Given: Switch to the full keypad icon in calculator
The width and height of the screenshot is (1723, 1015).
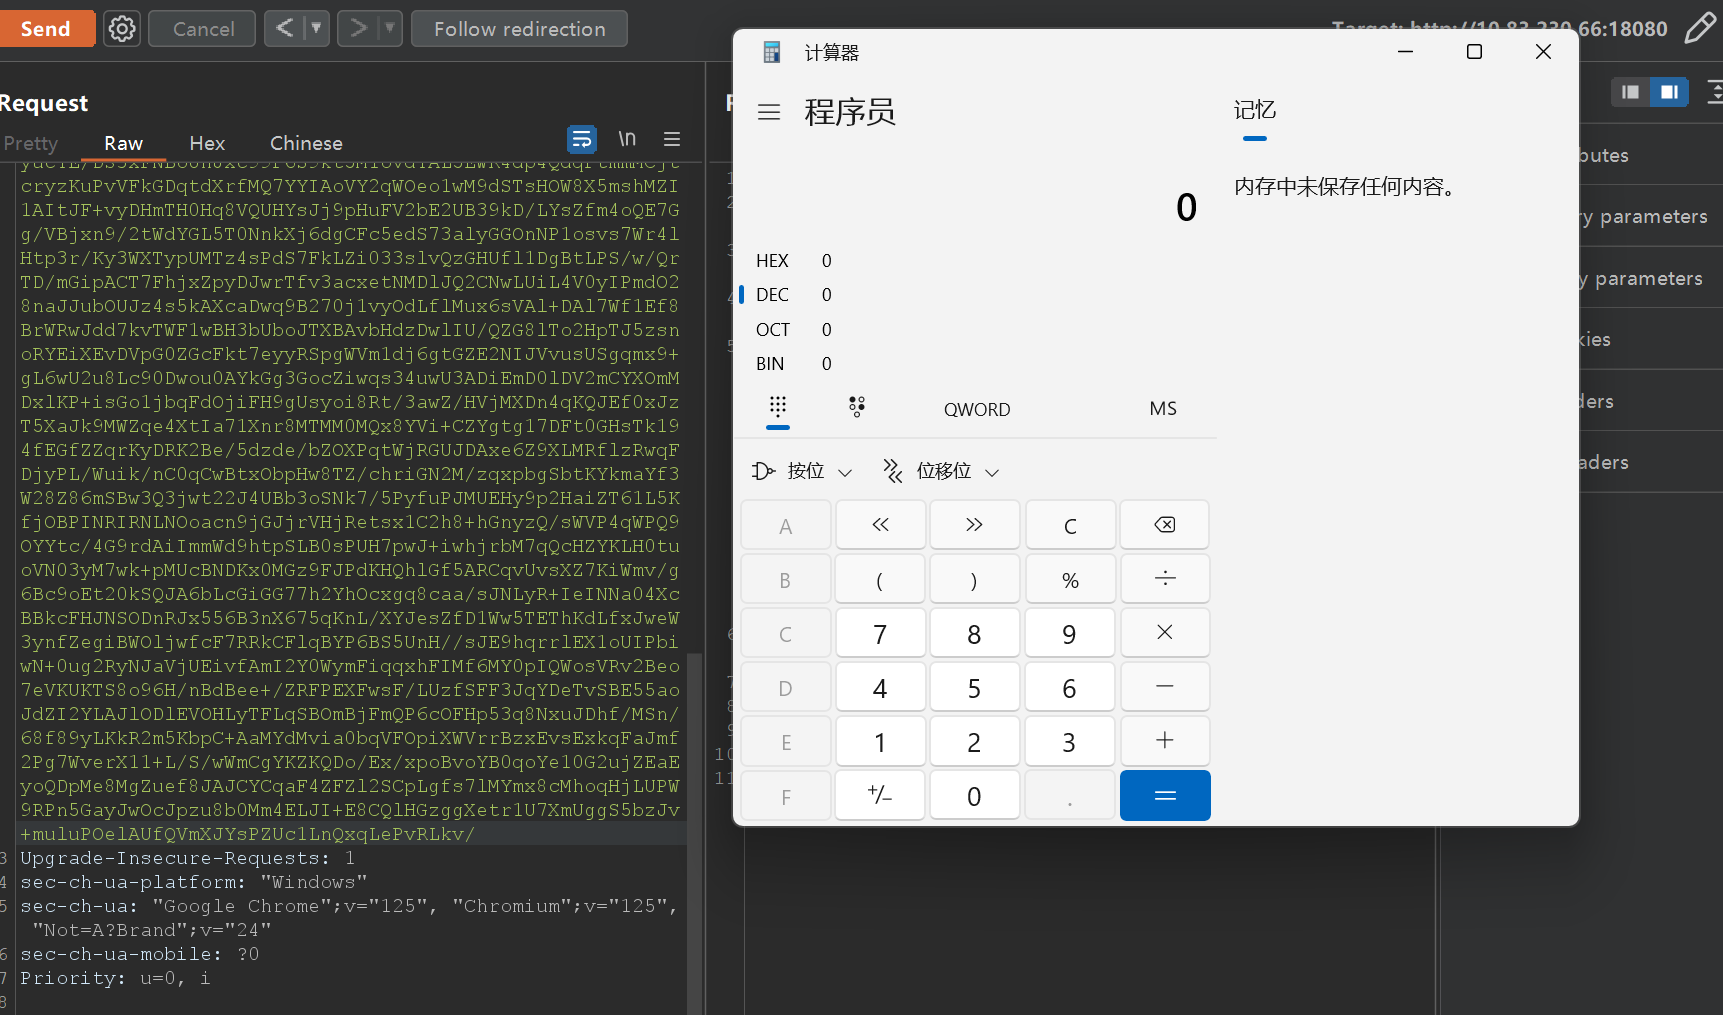Looking at the screenshot, I should 778,408.
